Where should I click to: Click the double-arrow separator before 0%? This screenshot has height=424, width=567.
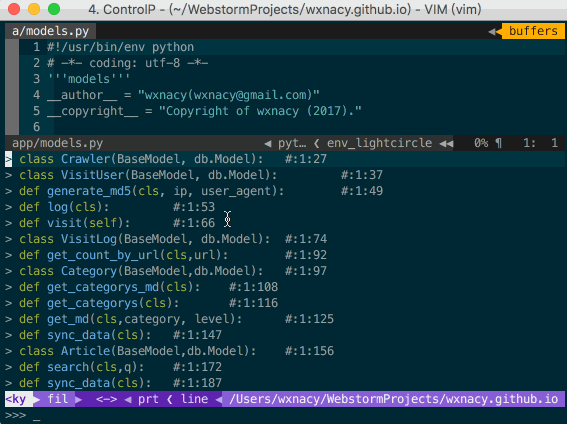[447, 144]
